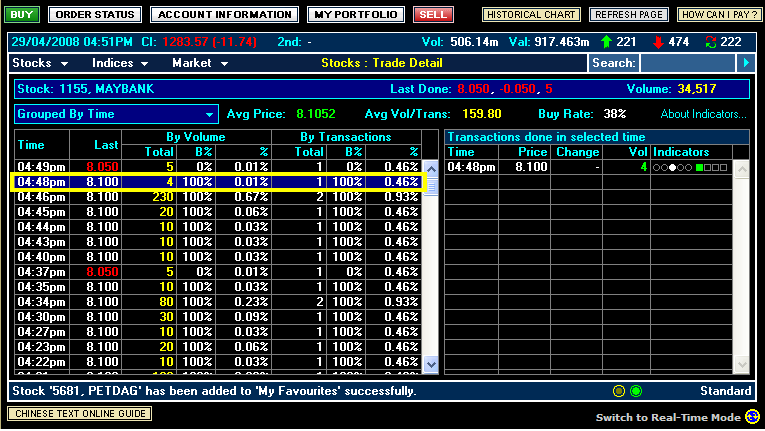Open the About Indicators link
Image resolution: width=765 pixels, height=431 pixels.
[x=703, y=114]
